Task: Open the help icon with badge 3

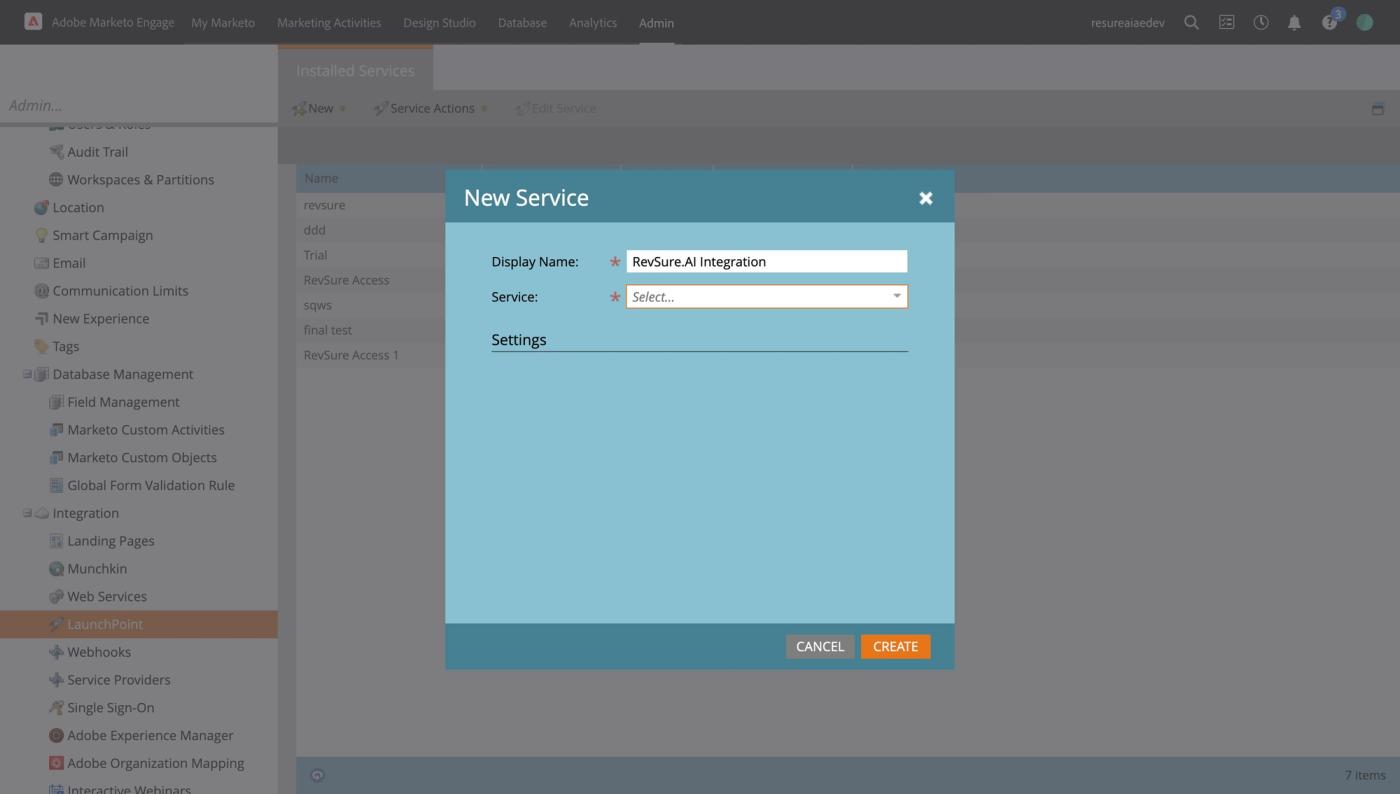Action: point(1330,21)
